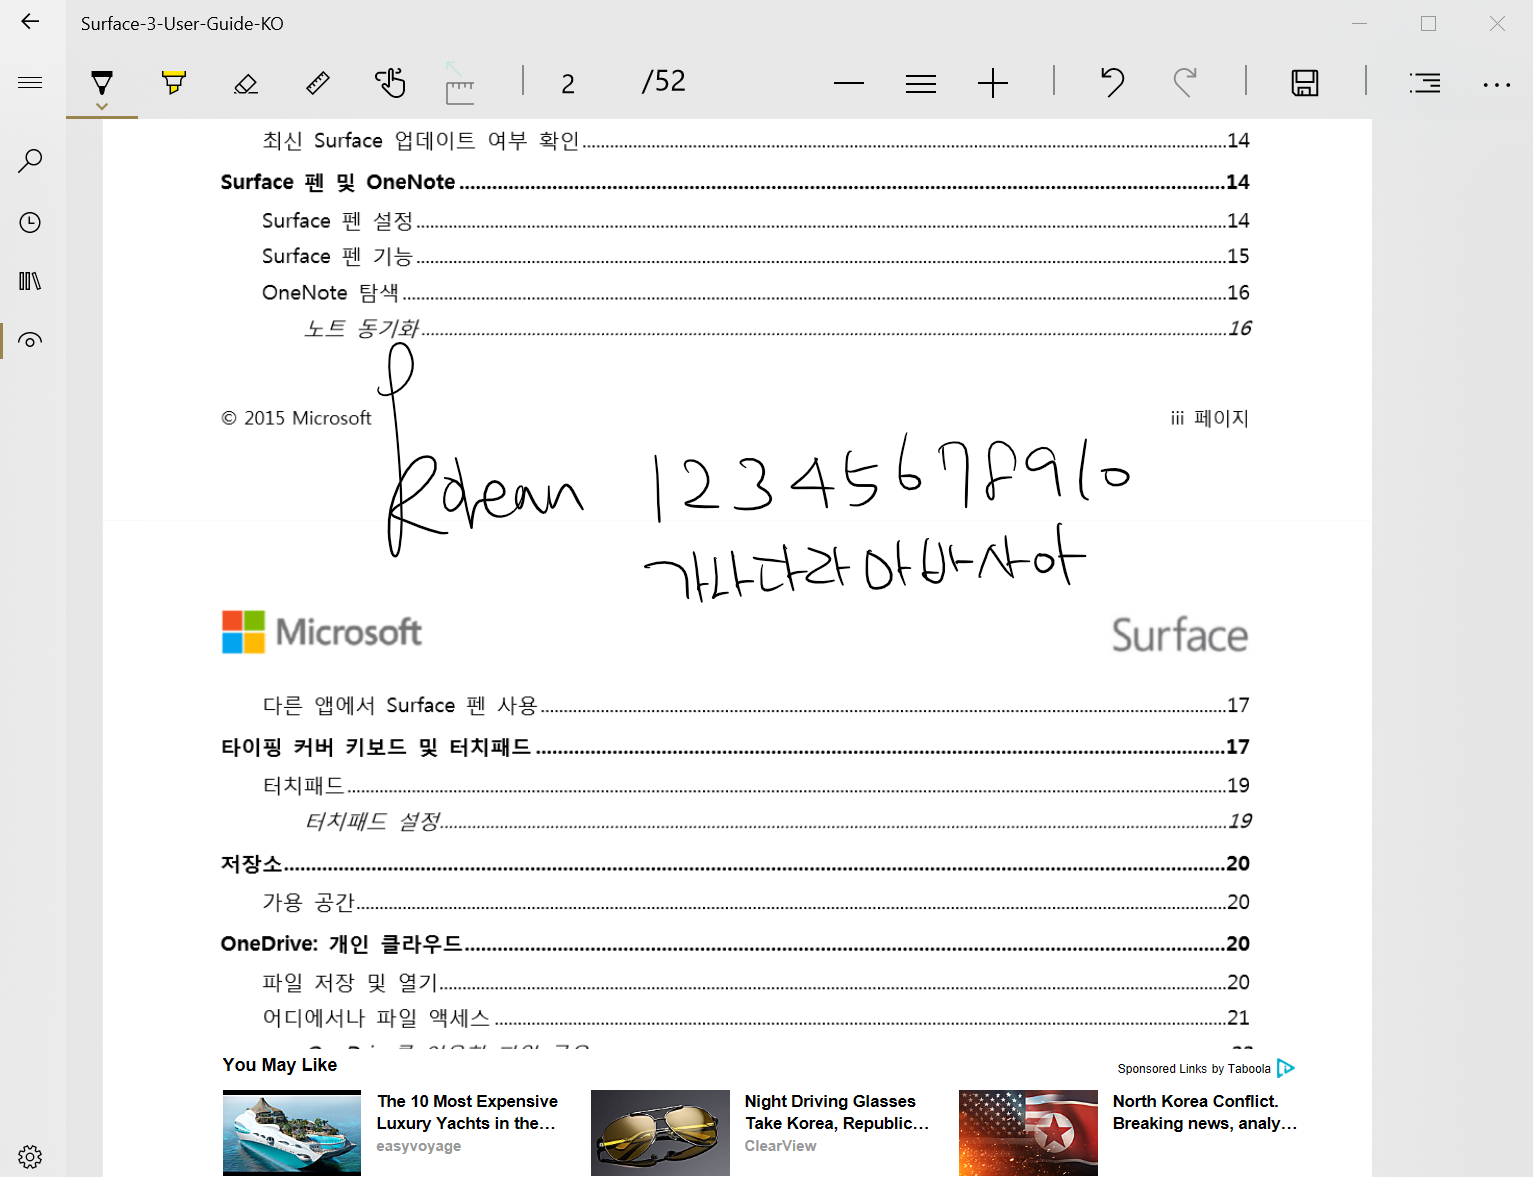Open 'North Korea Conflict.' ad headline
The image size is (1533, 1177).
tap(1205, 1112)
